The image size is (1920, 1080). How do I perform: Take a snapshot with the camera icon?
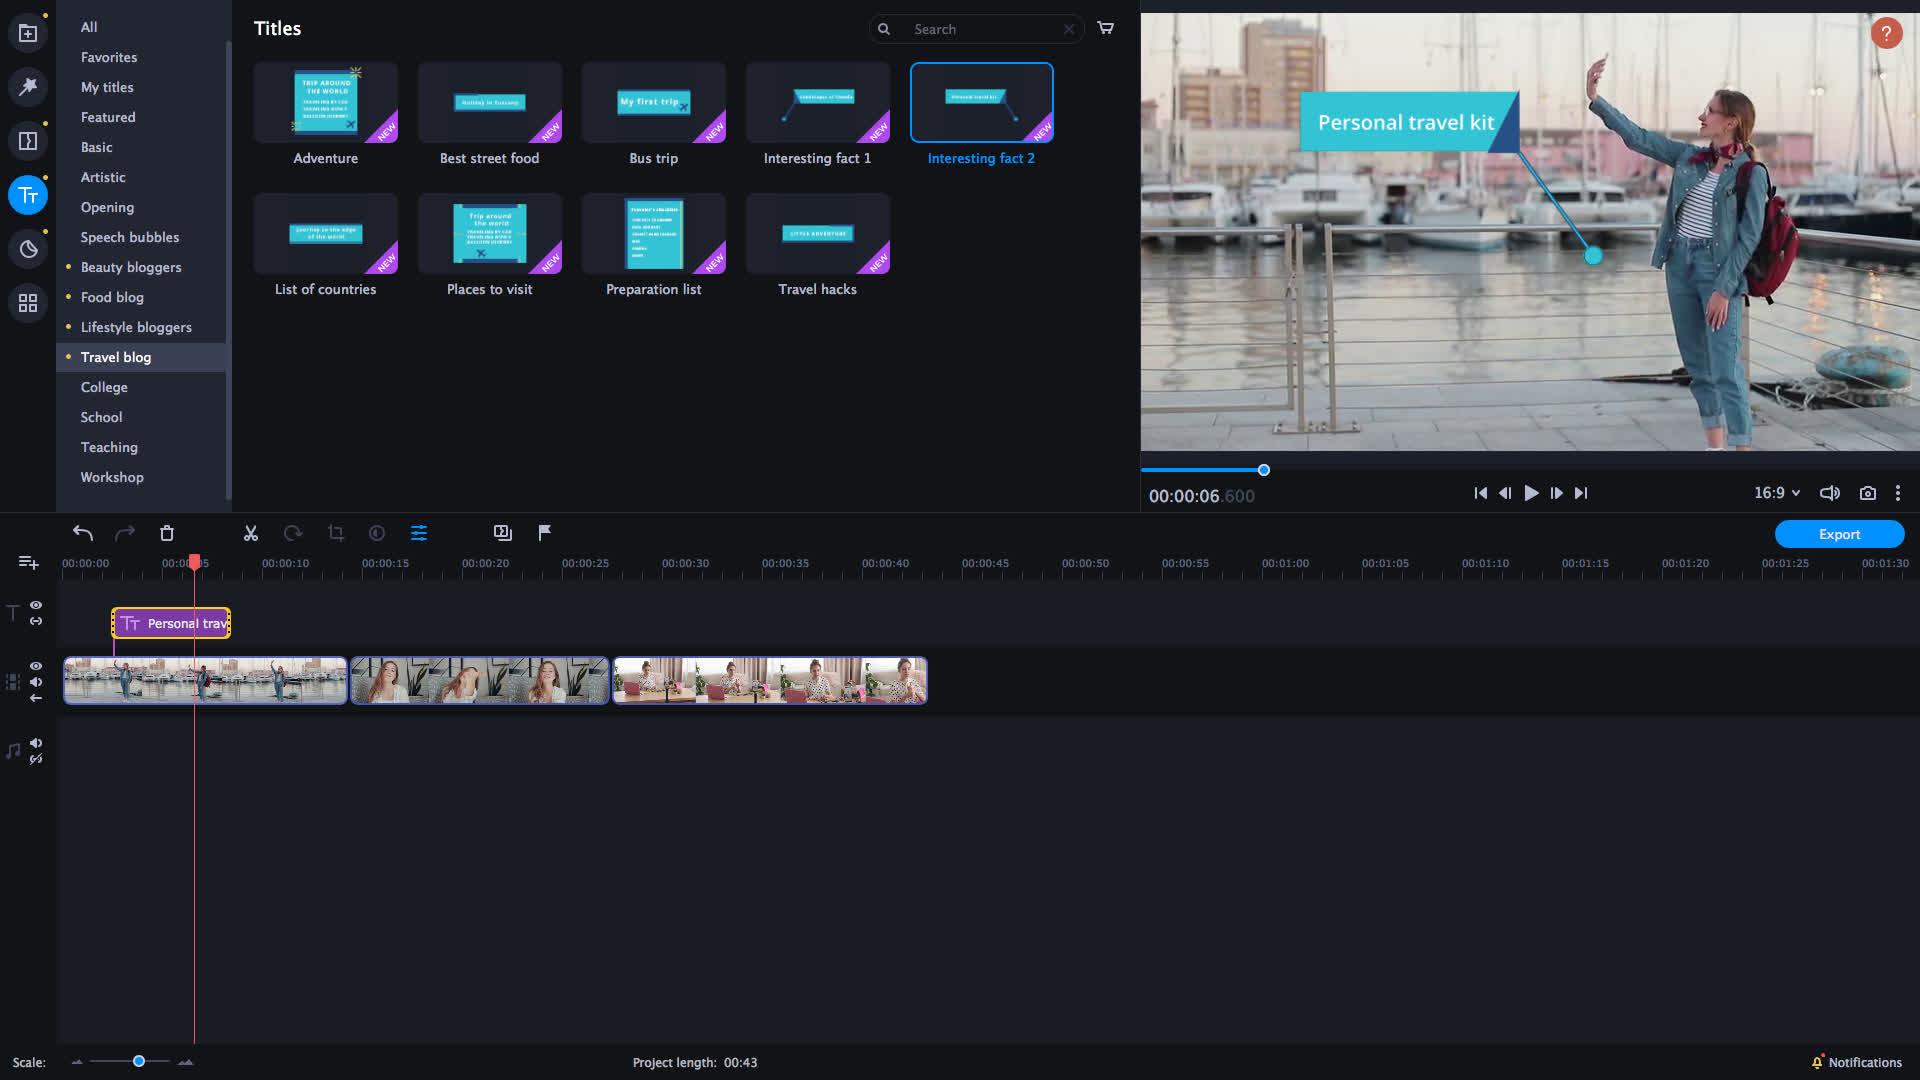[x=1868, y=493]
